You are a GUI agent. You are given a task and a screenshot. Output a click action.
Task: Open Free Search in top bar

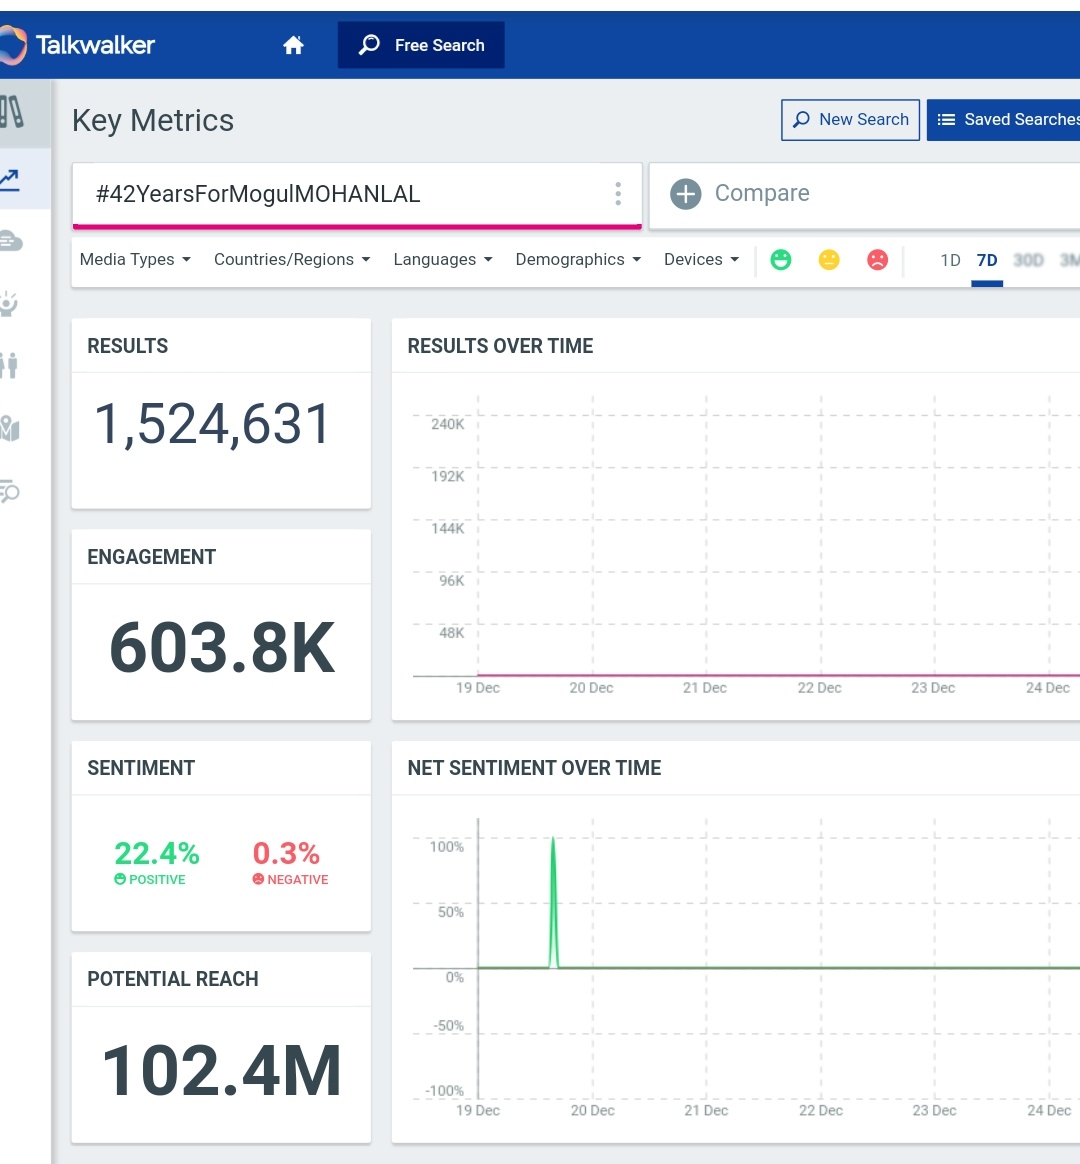click(x=421, y=45)
